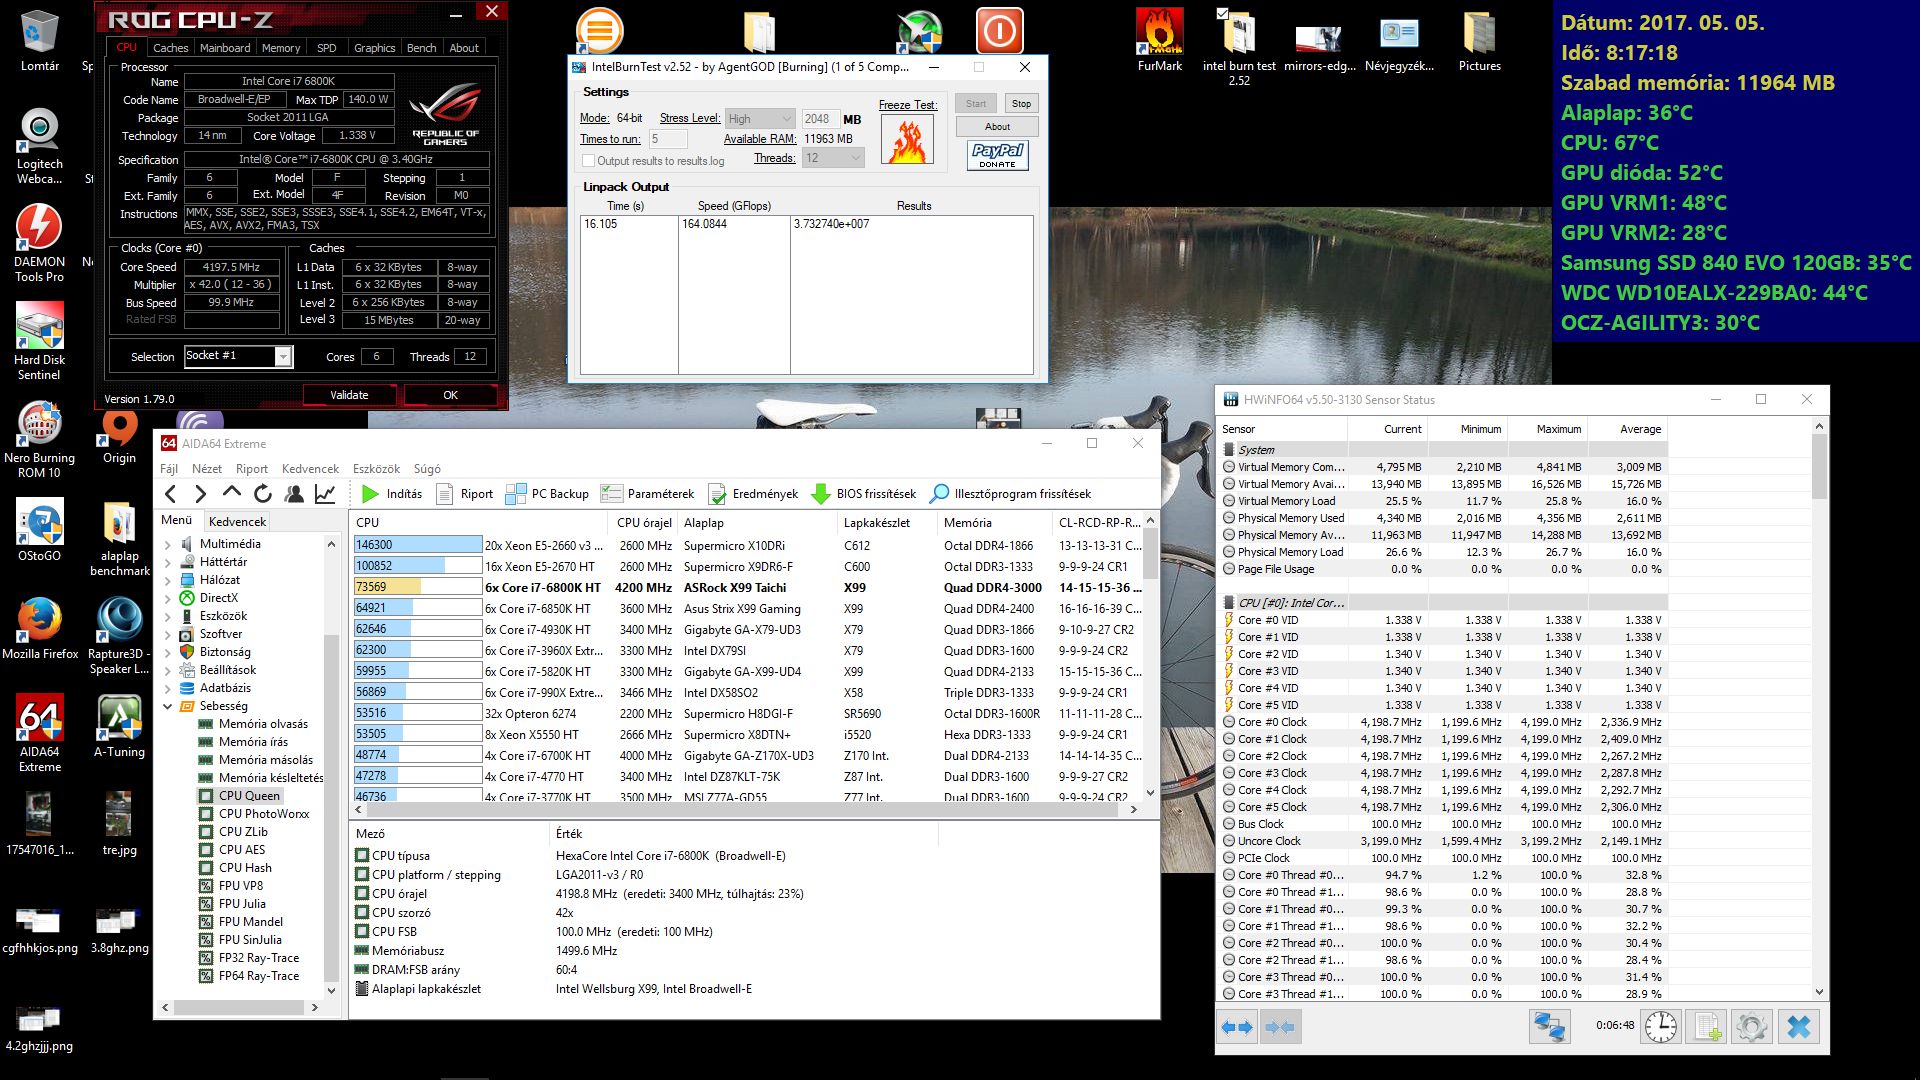Select CPU PhotoWorxx benchmark
Image resolution: width=1920 pixels, height=1080 pixels.
pos(264,814)
